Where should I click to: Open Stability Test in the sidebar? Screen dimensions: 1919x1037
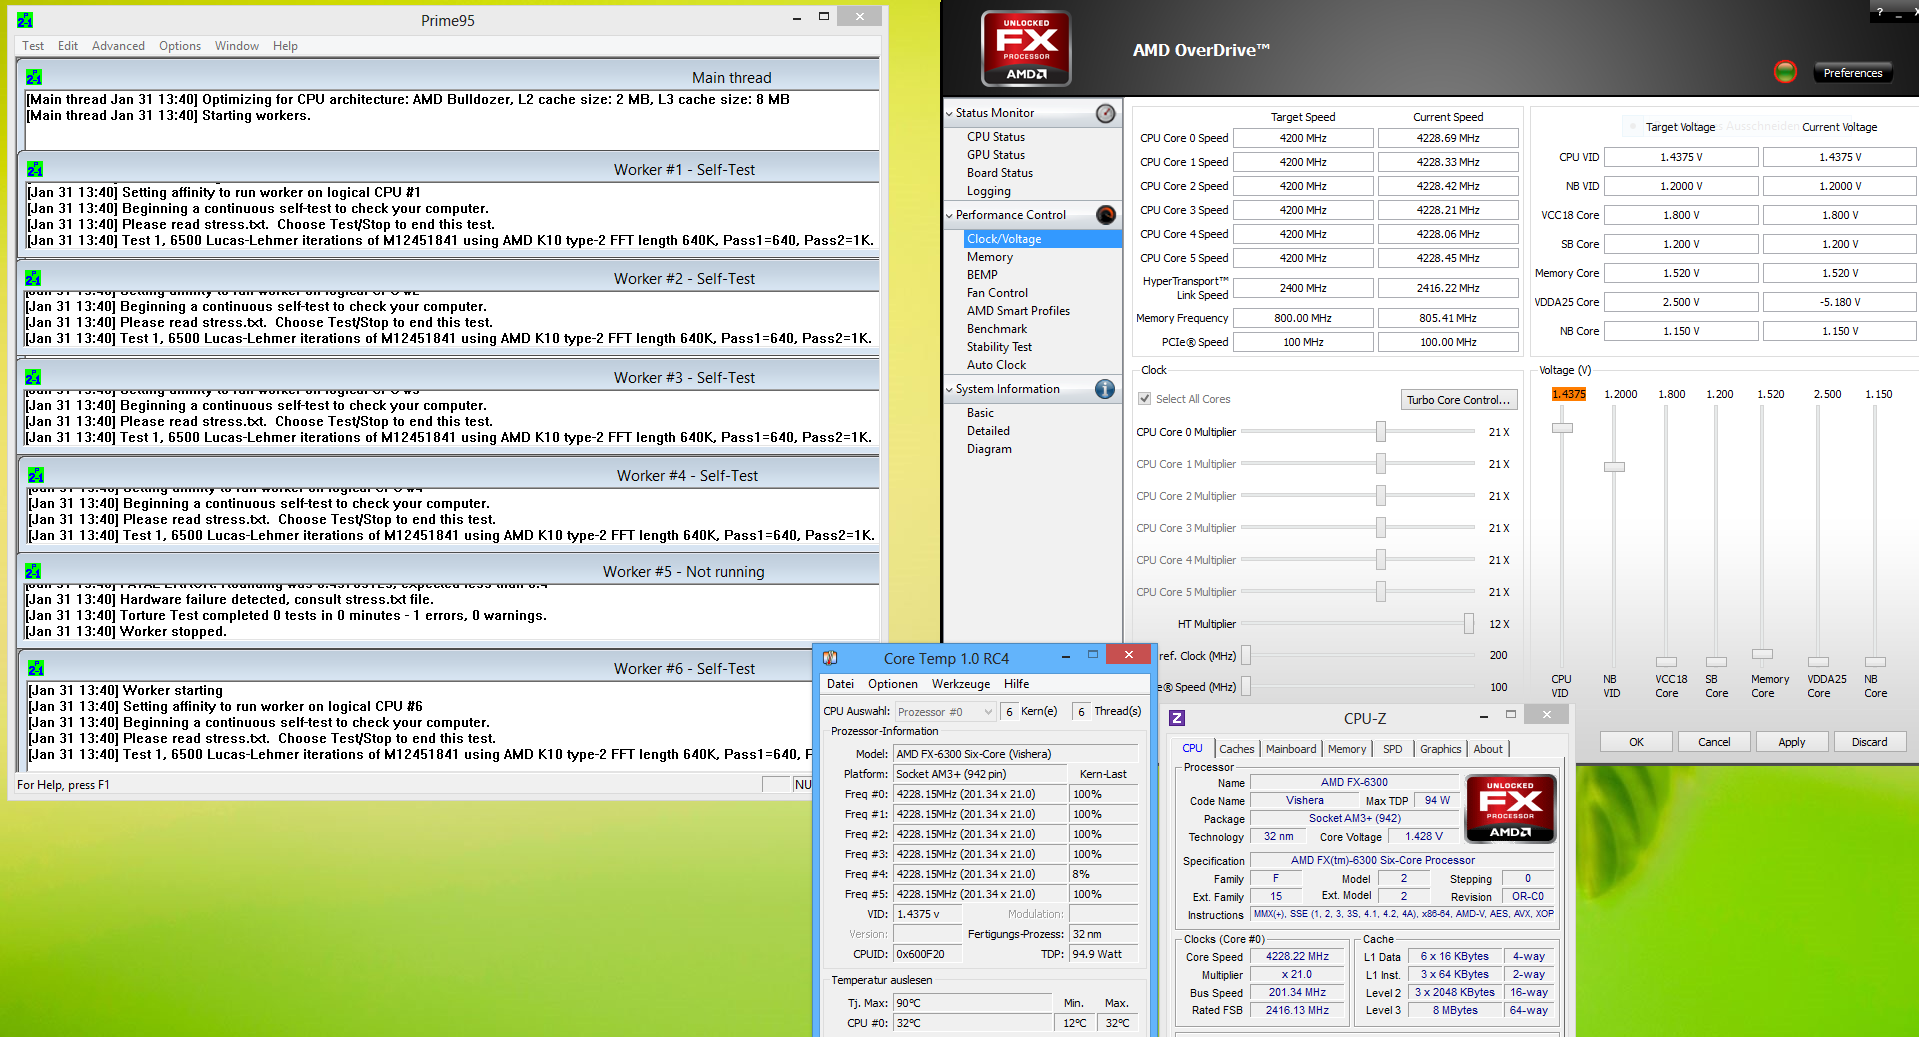pyautogui.click(x=999, y=347)
